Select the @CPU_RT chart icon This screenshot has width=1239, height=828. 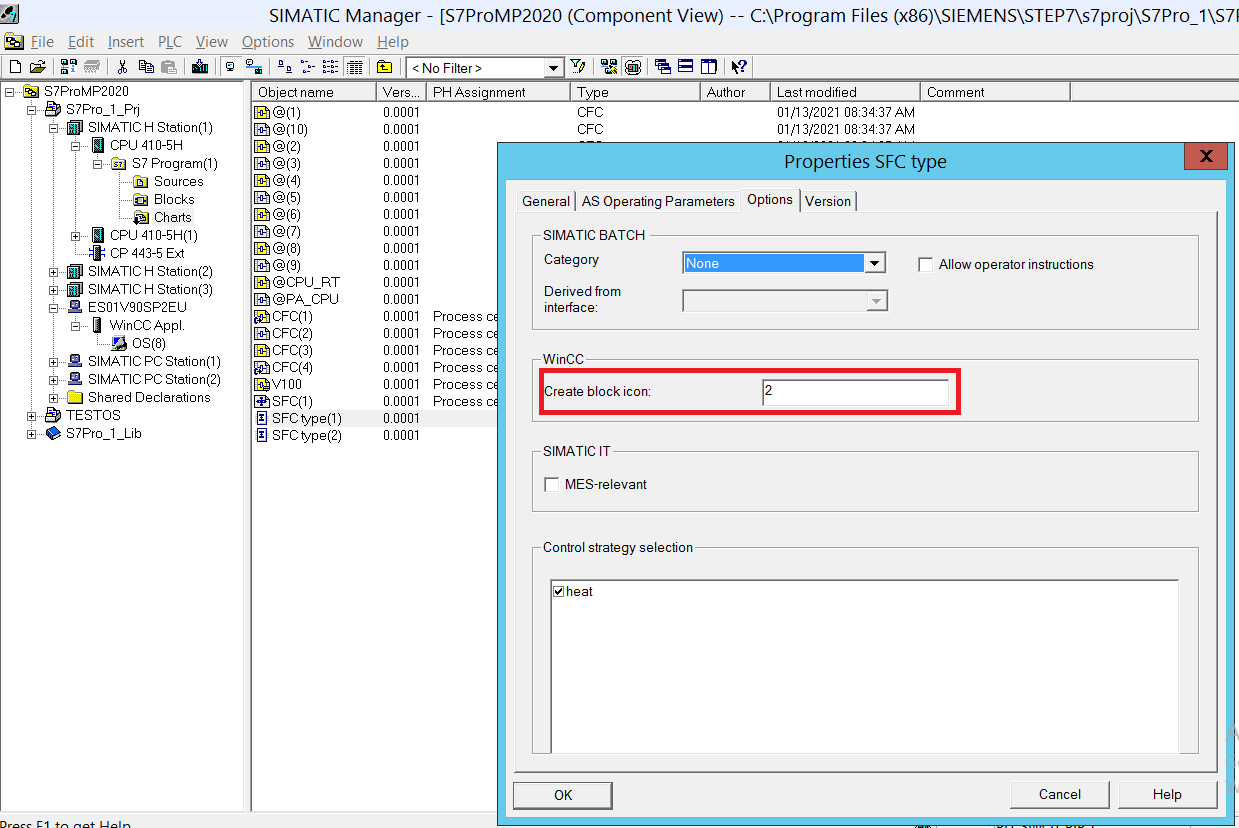(x=263, y=282)
